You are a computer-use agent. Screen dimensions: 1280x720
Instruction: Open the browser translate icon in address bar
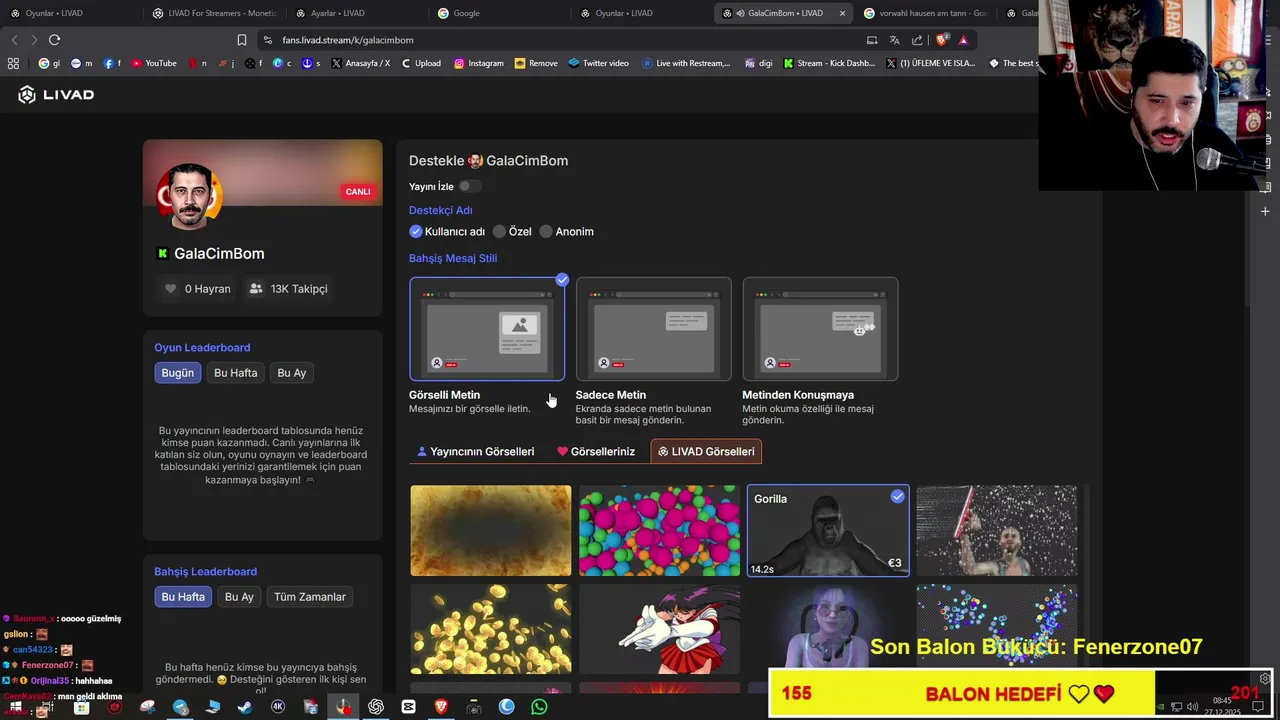coord(894,40)
